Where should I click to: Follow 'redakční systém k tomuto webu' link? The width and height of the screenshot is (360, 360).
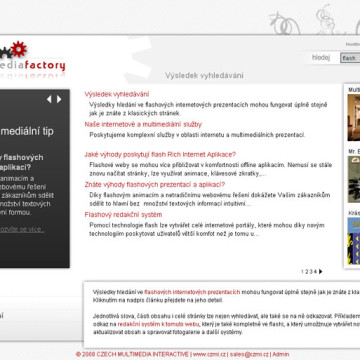pyautogui.click(x=158, y=324)
